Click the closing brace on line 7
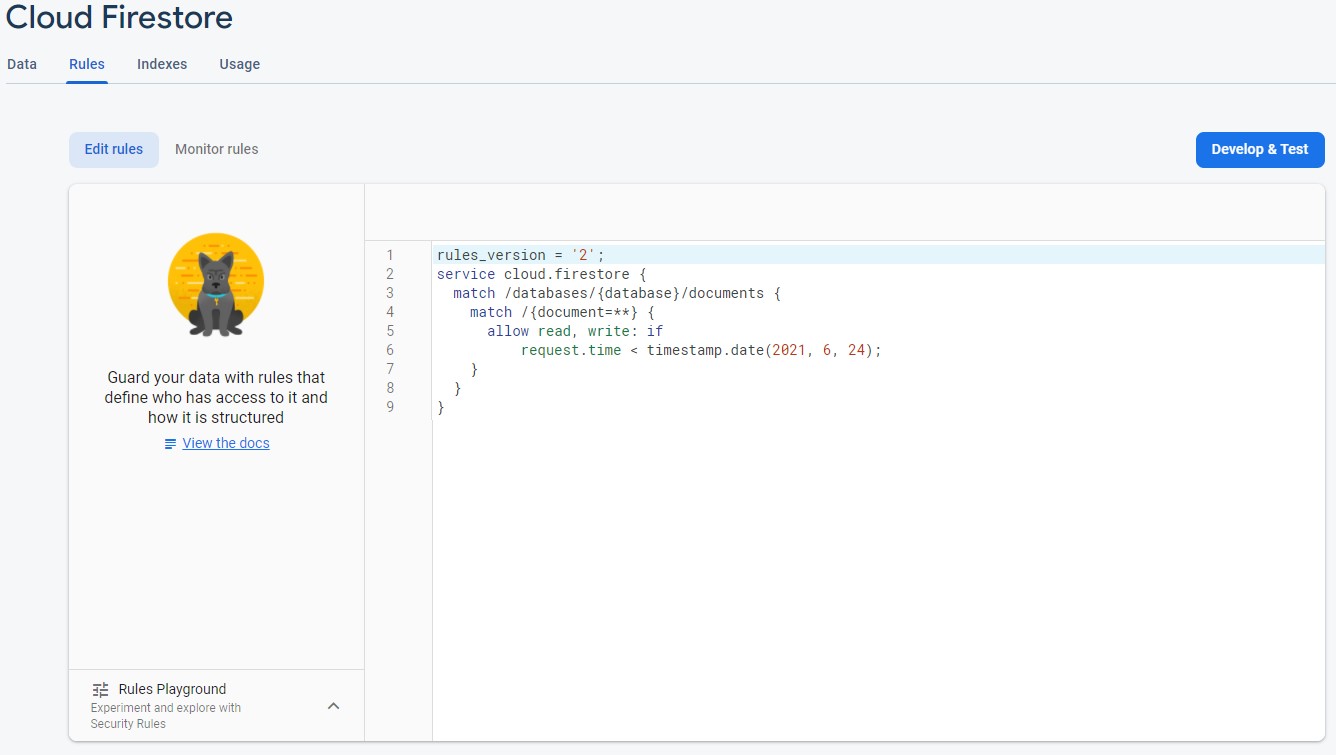This screenshot has height=755, width=1336. coord(474,369)
